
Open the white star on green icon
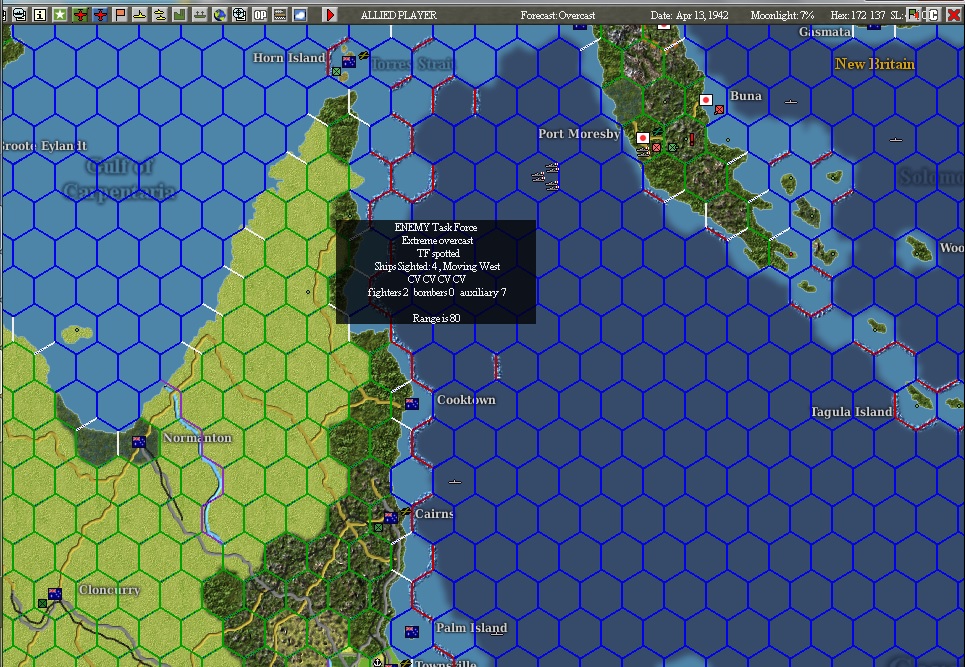(x=60, y=15)
